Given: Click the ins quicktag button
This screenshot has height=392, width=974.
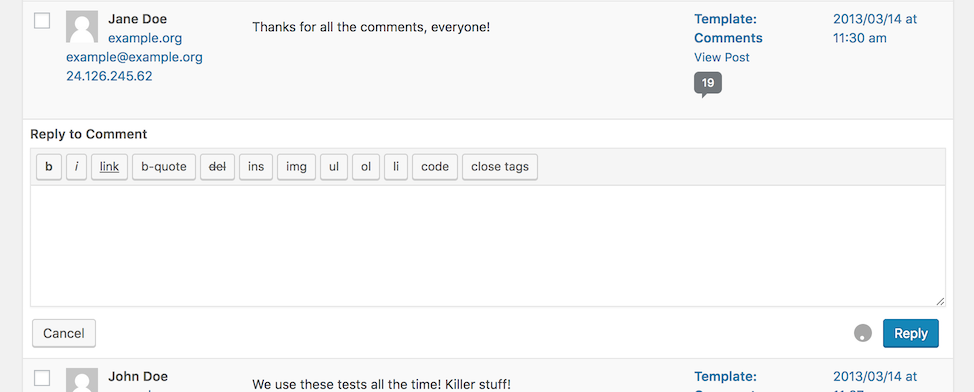Looking at the screenshot, I should [x=256, y=167].
